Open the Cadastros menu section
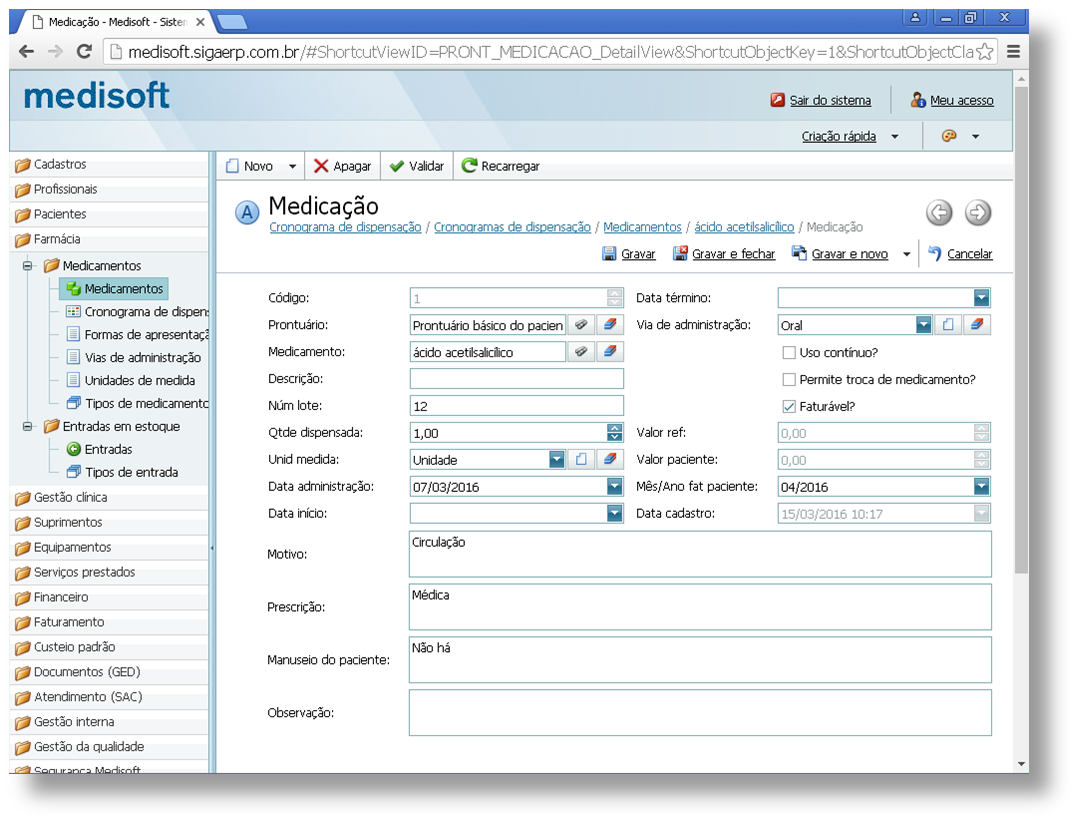This screenshot has height=823, width=1078. [x=110, y=165]
